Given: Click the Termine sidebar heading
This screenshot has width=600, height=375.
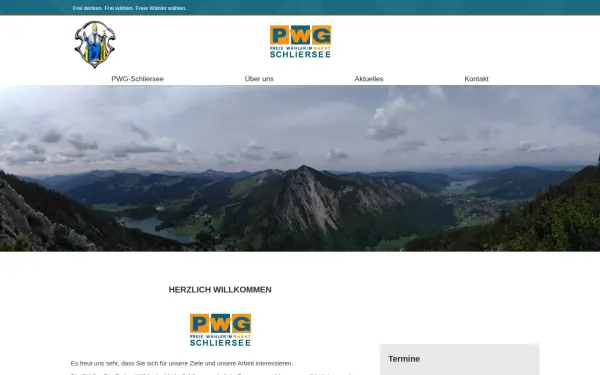Looking at the screenshot, I should click(404, 359).
